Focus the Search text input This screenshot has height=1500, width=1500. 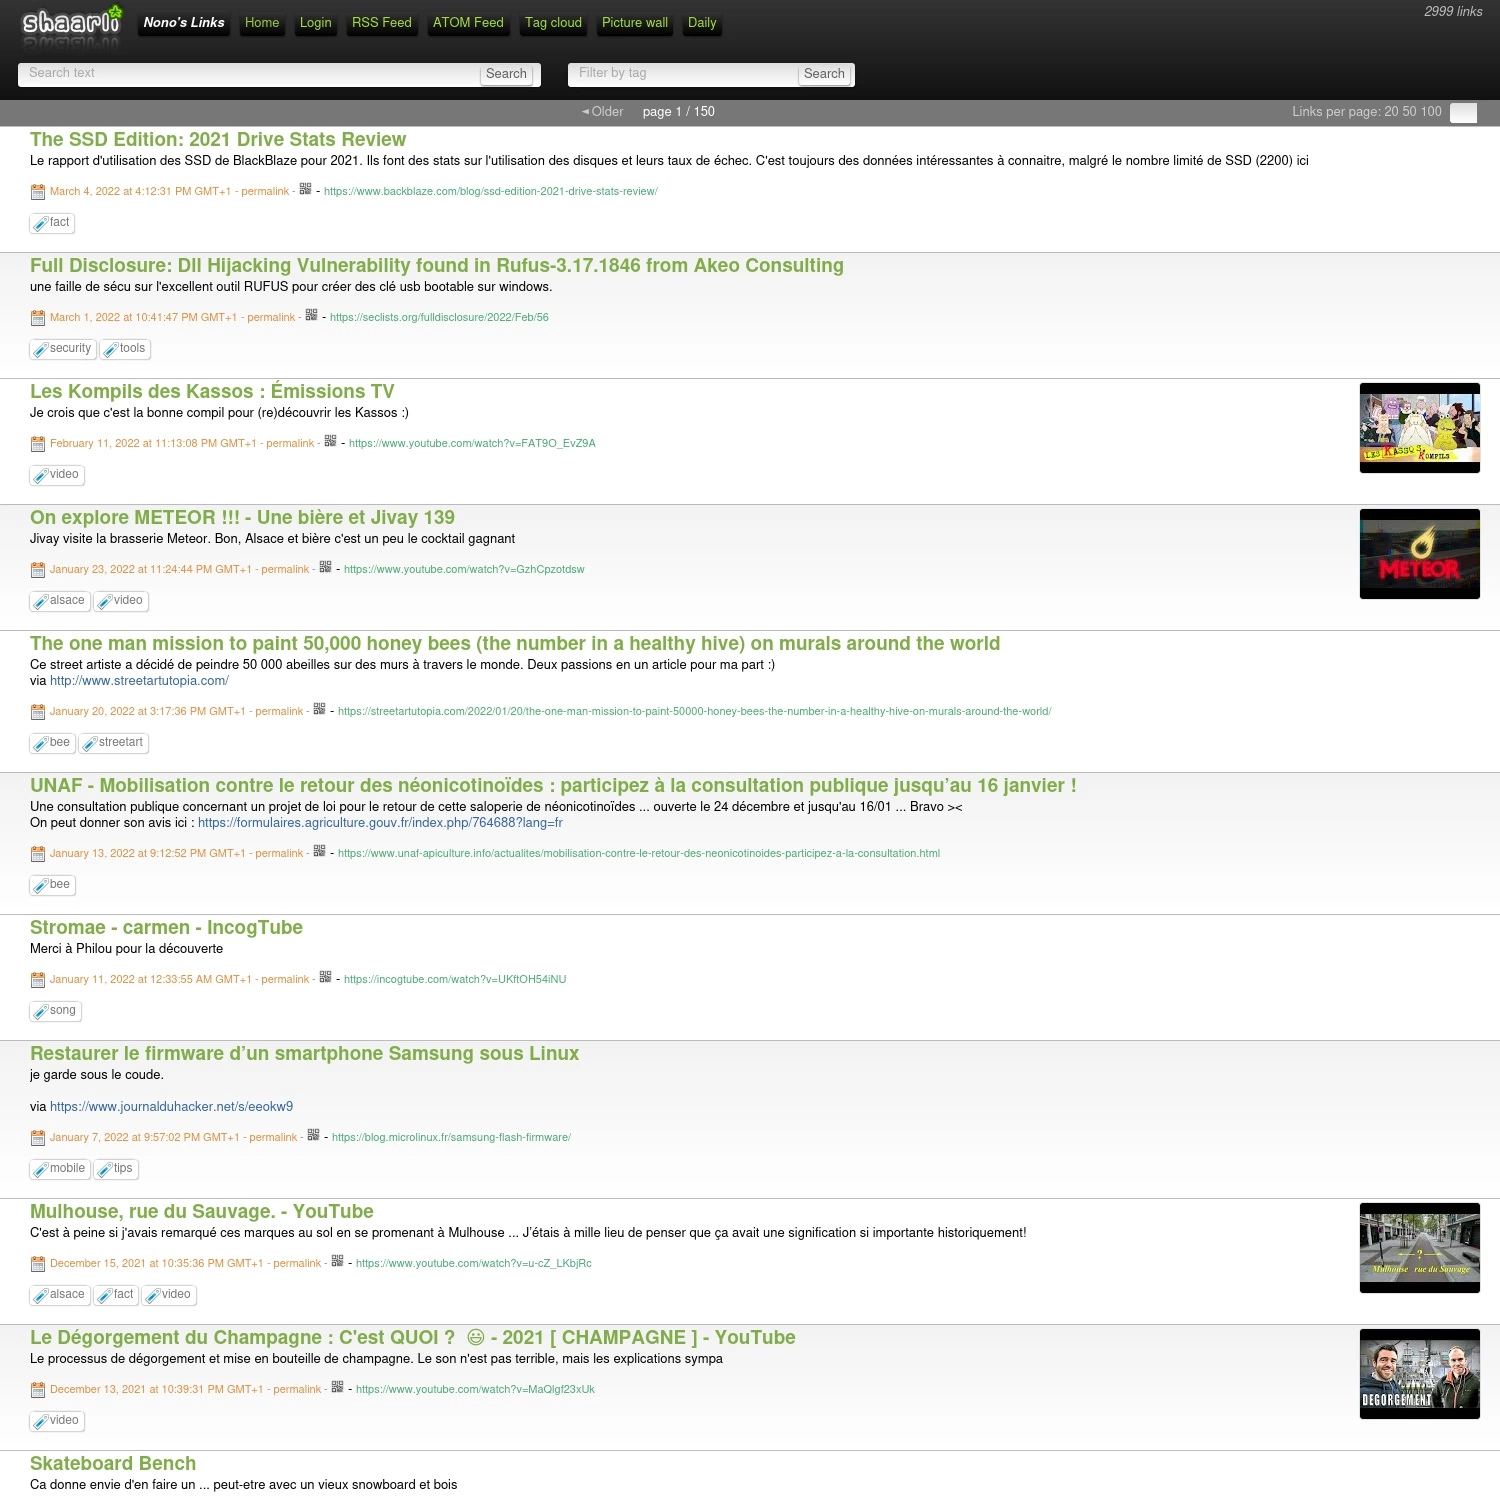249,73
